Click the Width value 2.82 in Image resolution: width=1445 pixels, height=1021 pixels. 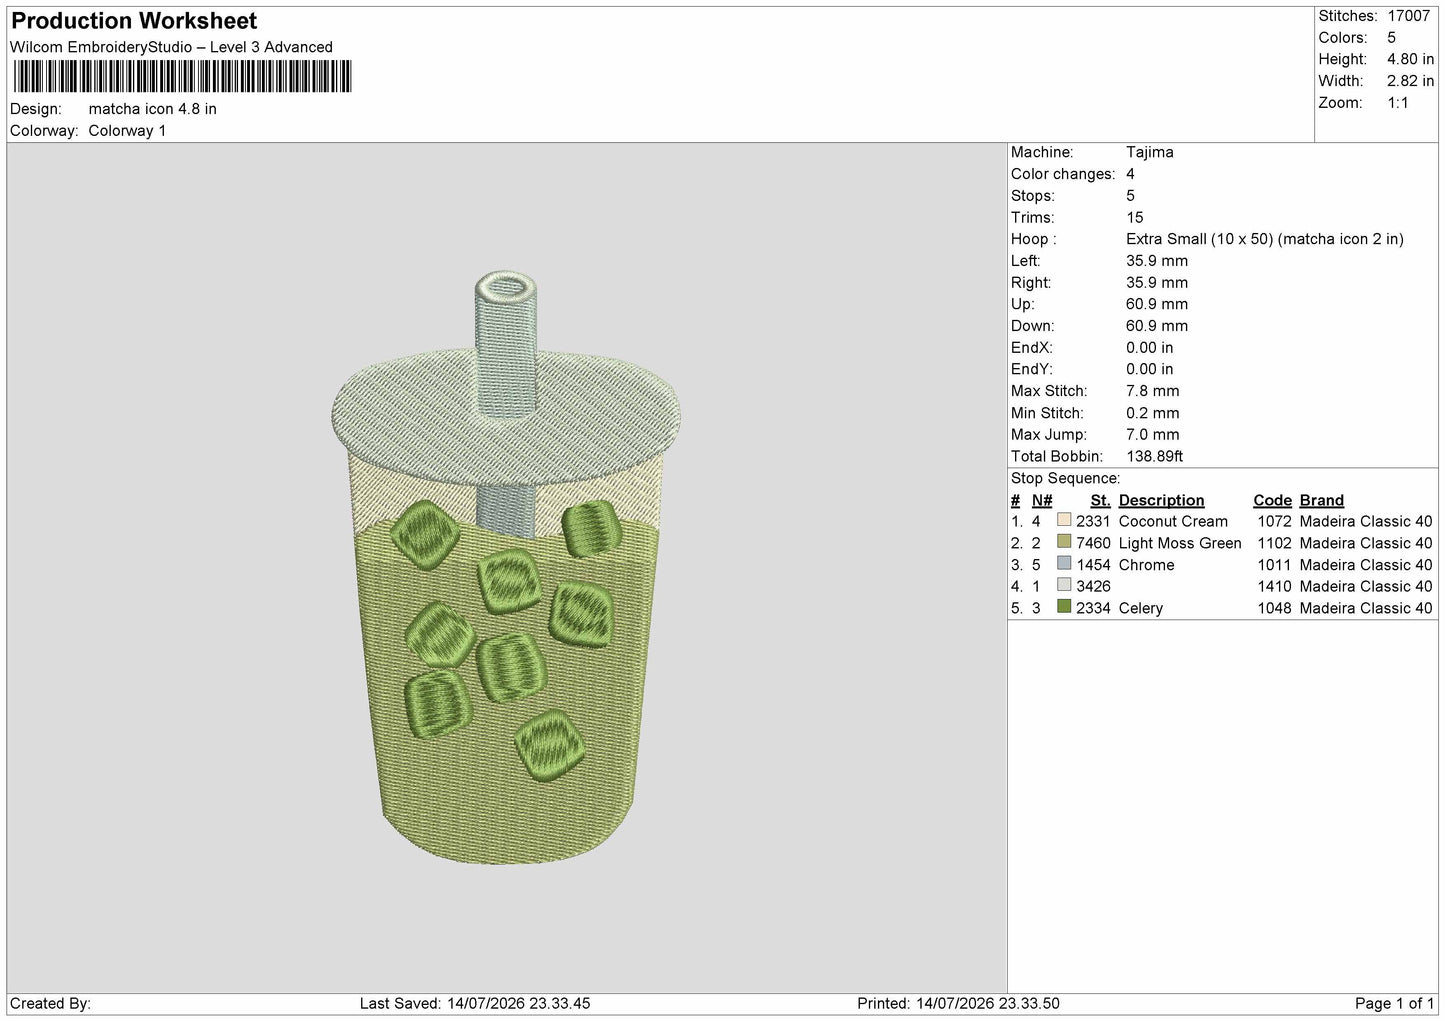(1410, 81)
